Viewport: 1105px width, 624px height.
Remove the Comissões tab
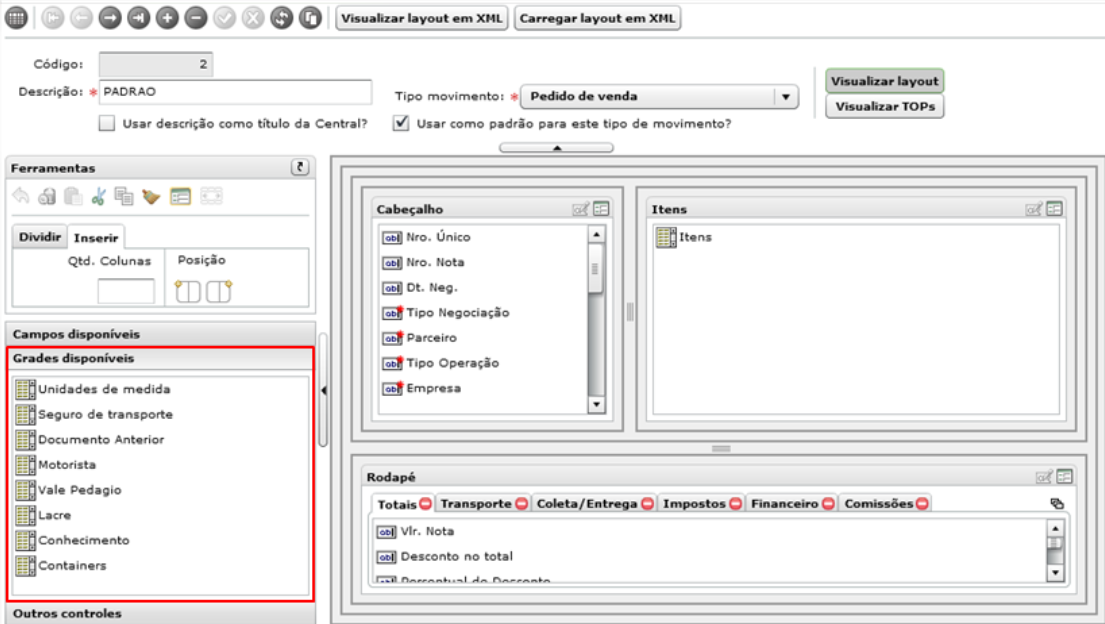point(922,503)
